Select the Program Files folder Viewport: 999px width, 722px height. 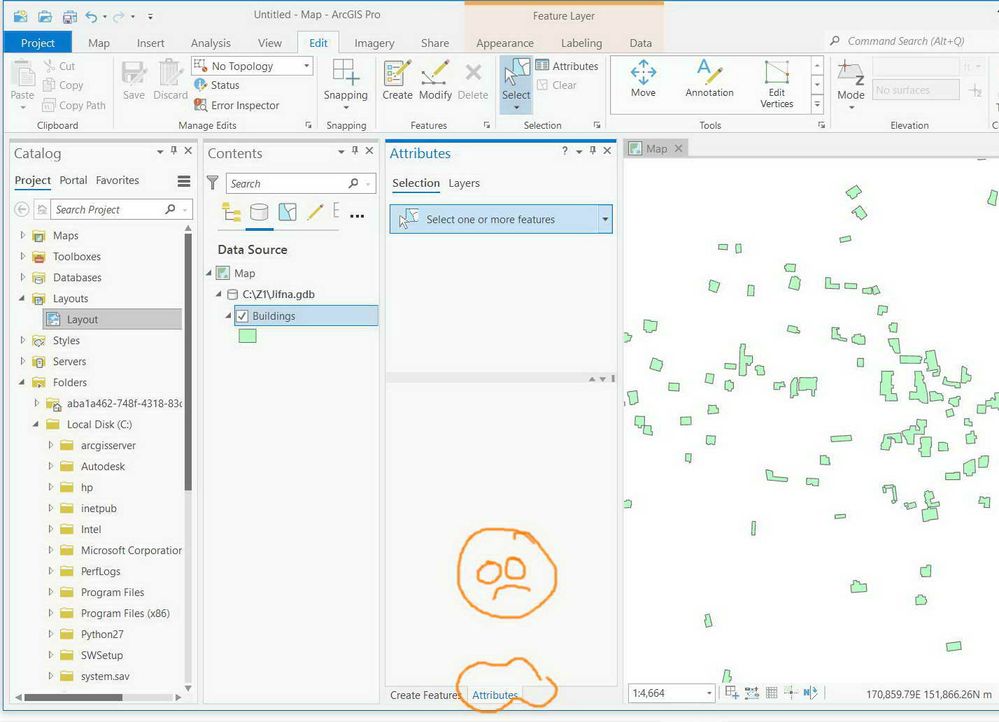pos(112,592)
